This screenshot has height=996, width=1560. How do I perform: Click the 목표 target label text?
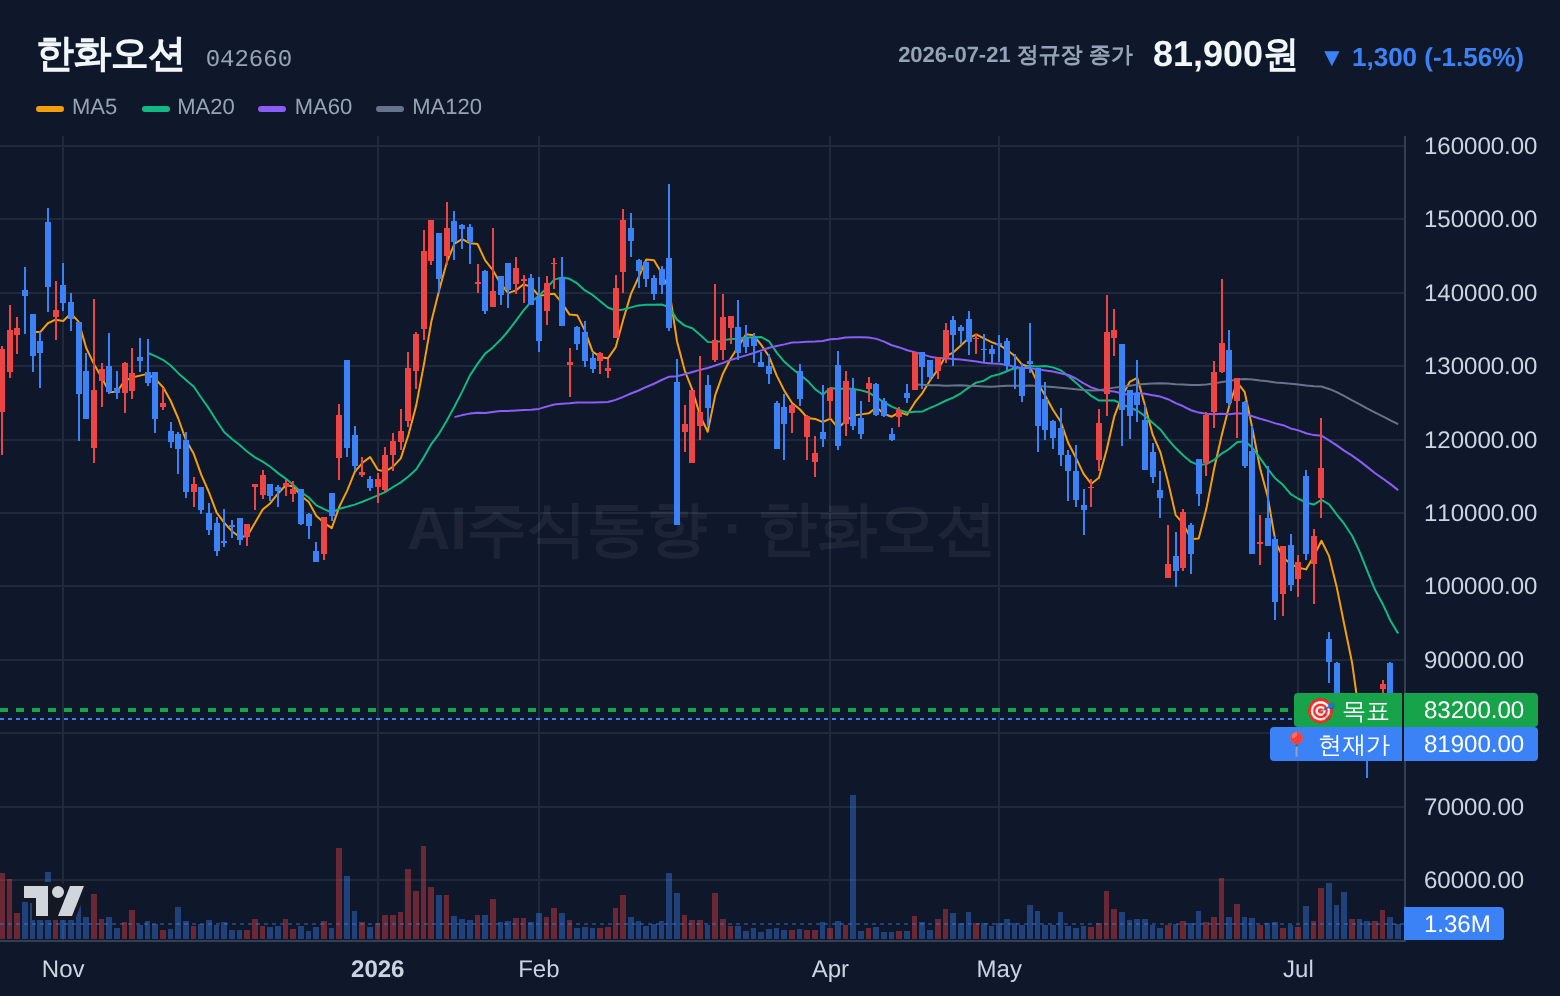pyautogui.click(x=1366, y=711)
